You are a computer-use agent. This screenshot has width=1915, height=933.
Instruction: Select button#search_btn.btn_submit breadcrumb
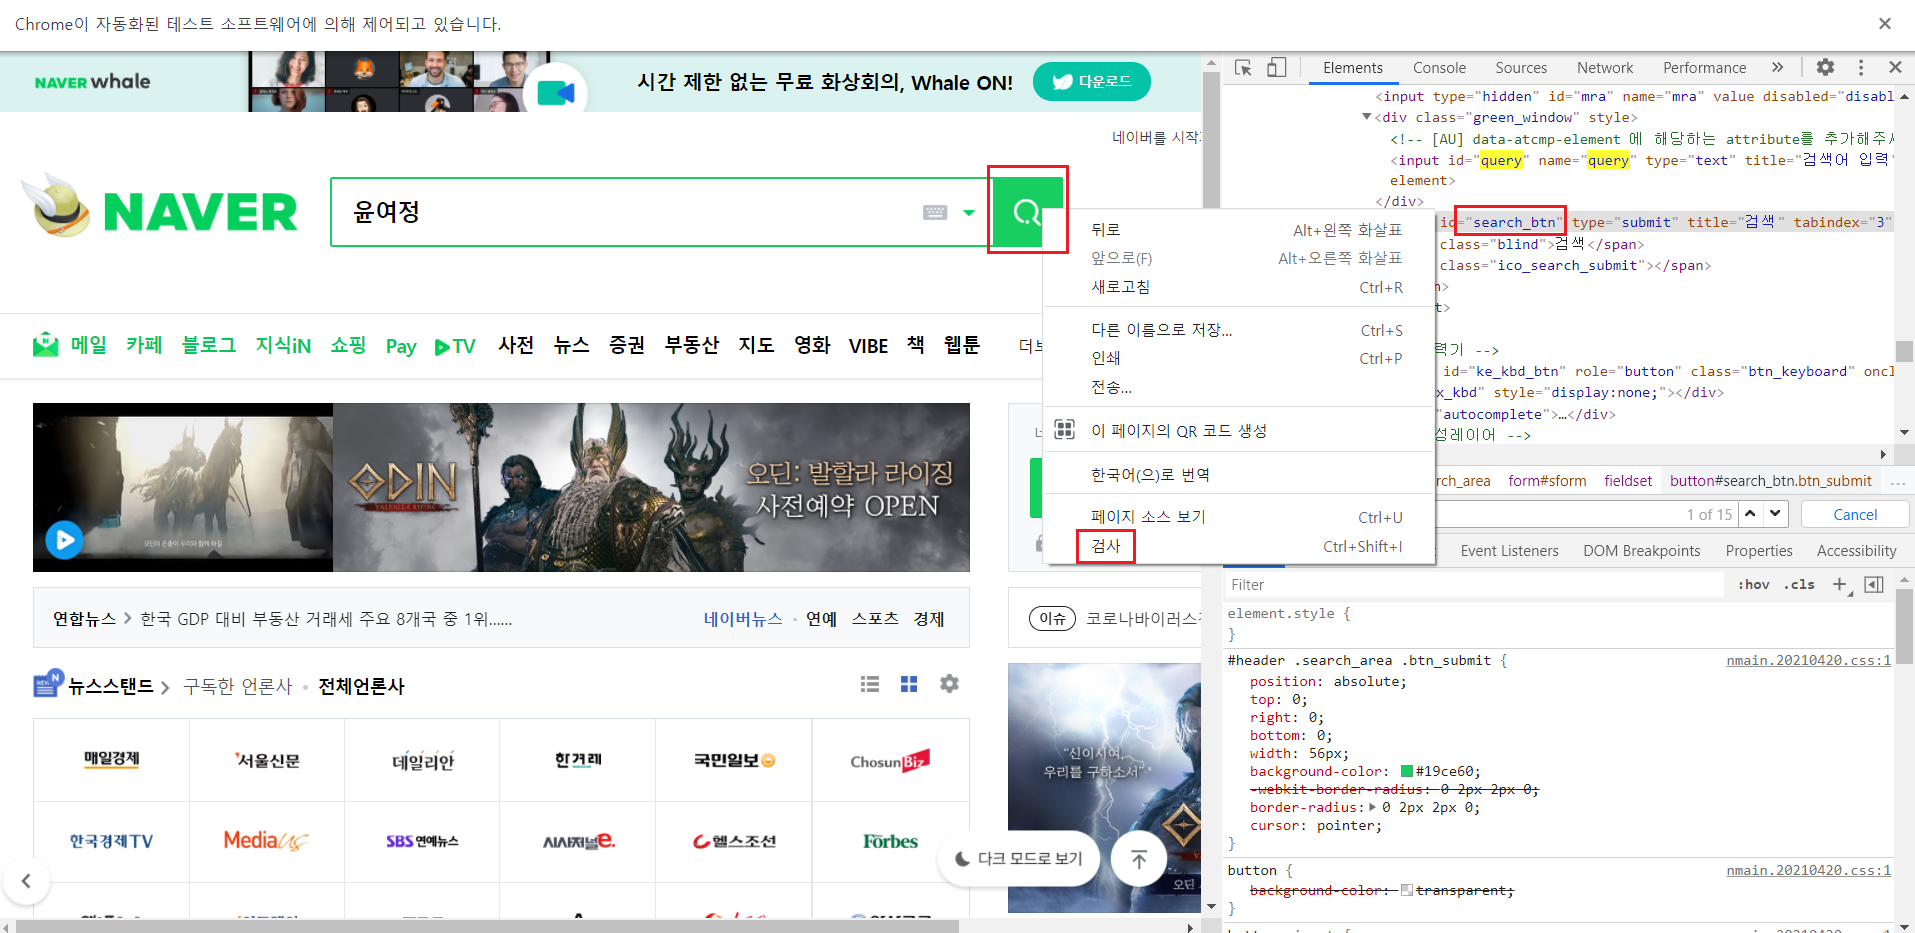(x=1770, y=481)
